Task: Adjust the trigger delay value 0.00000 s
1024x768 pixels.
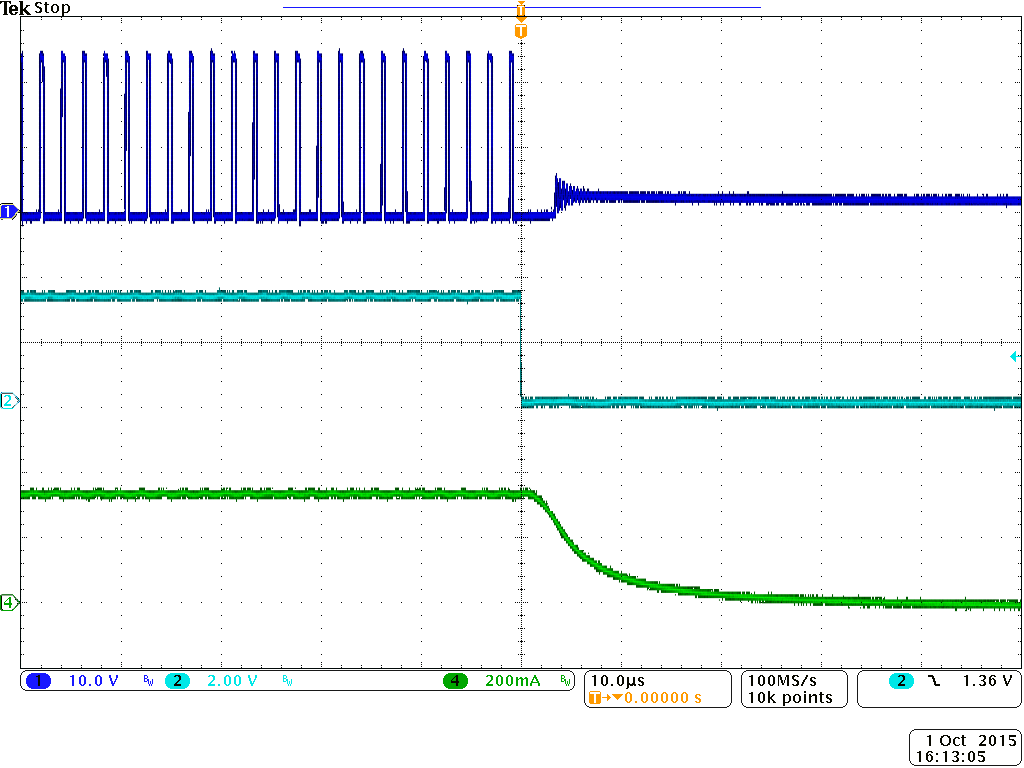Action: tap(662, 698)
